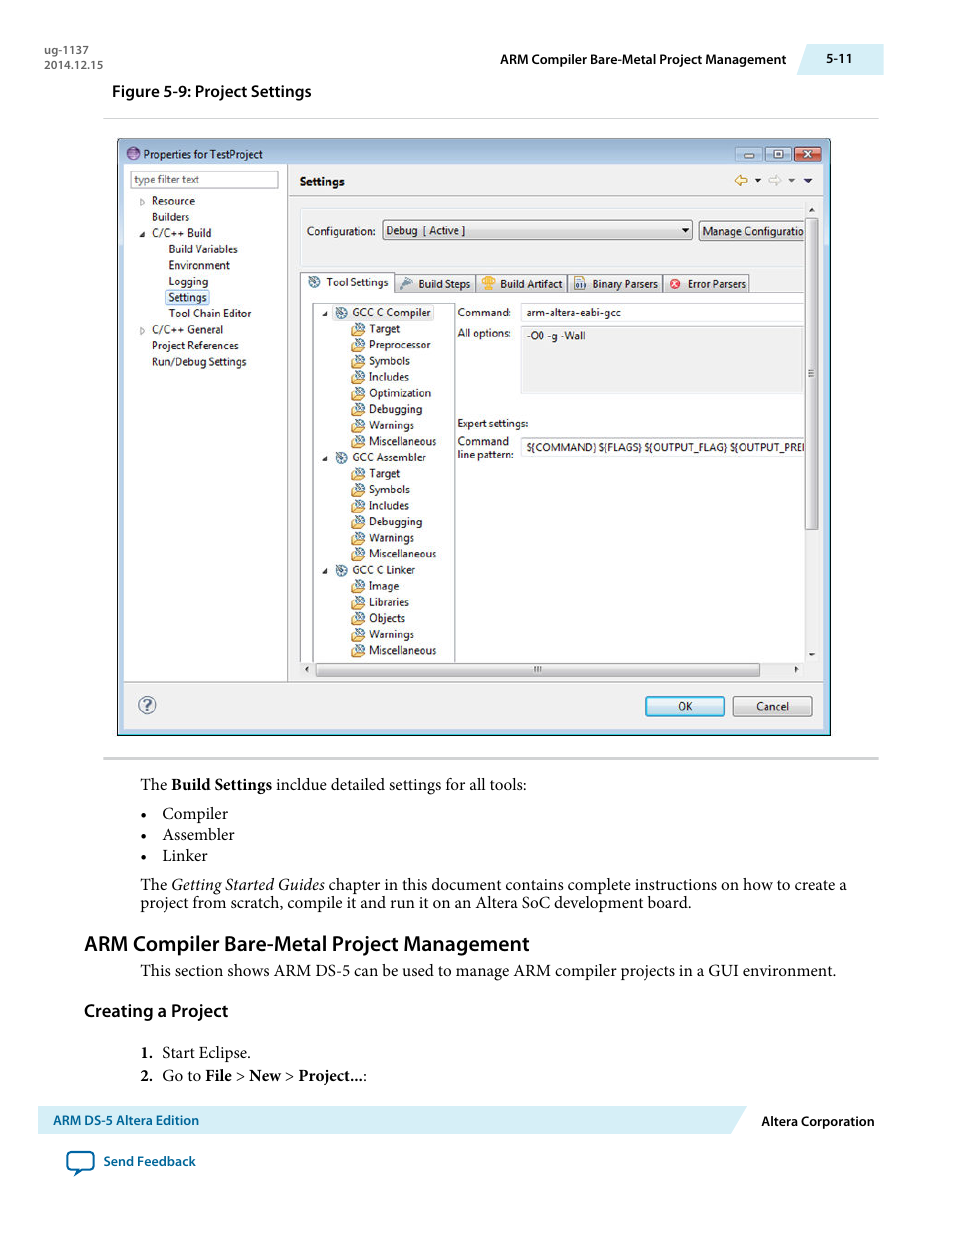The width and height of the screenshot is (954, 1235).
Task: Click the type filter text field
Action: click(x=204, y=180)
